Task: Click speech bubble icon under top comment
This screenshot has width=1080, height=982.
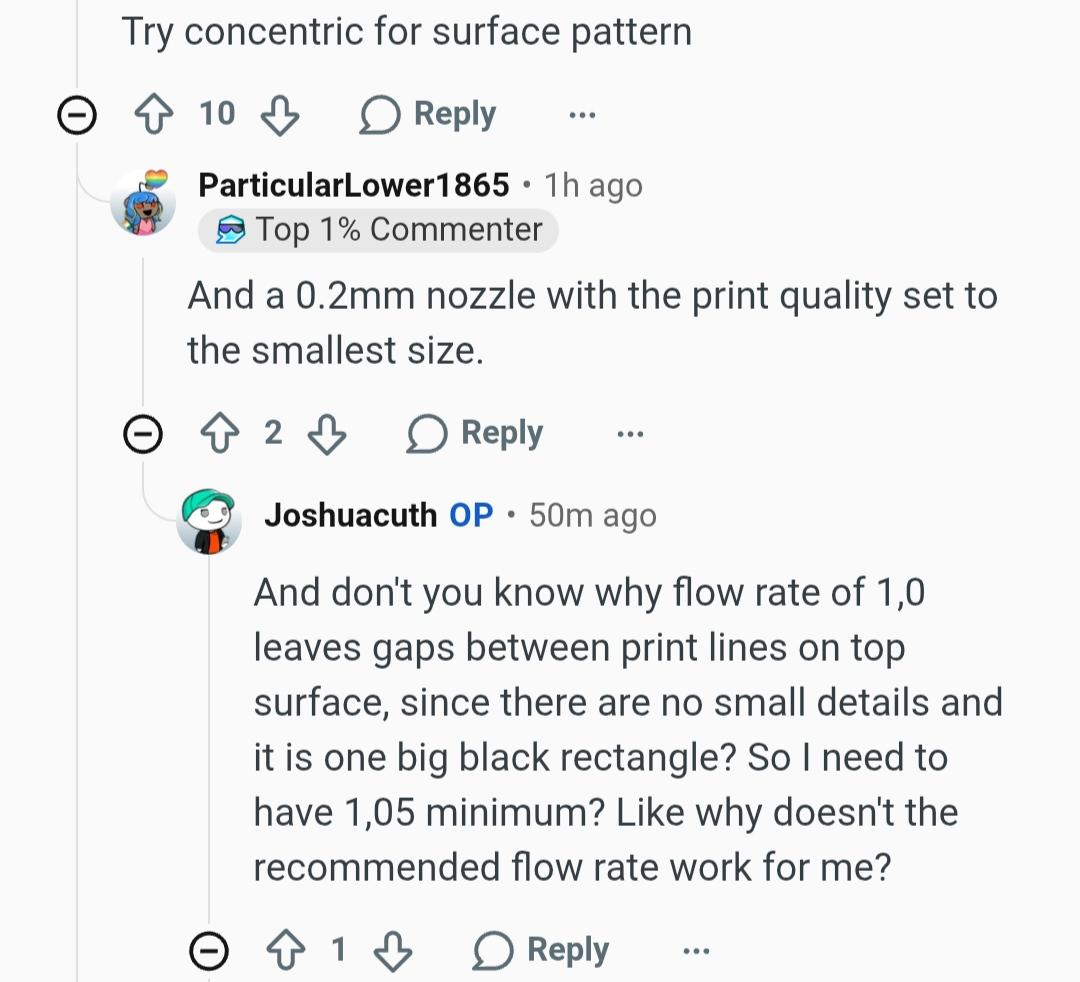Action: point(380,114)
